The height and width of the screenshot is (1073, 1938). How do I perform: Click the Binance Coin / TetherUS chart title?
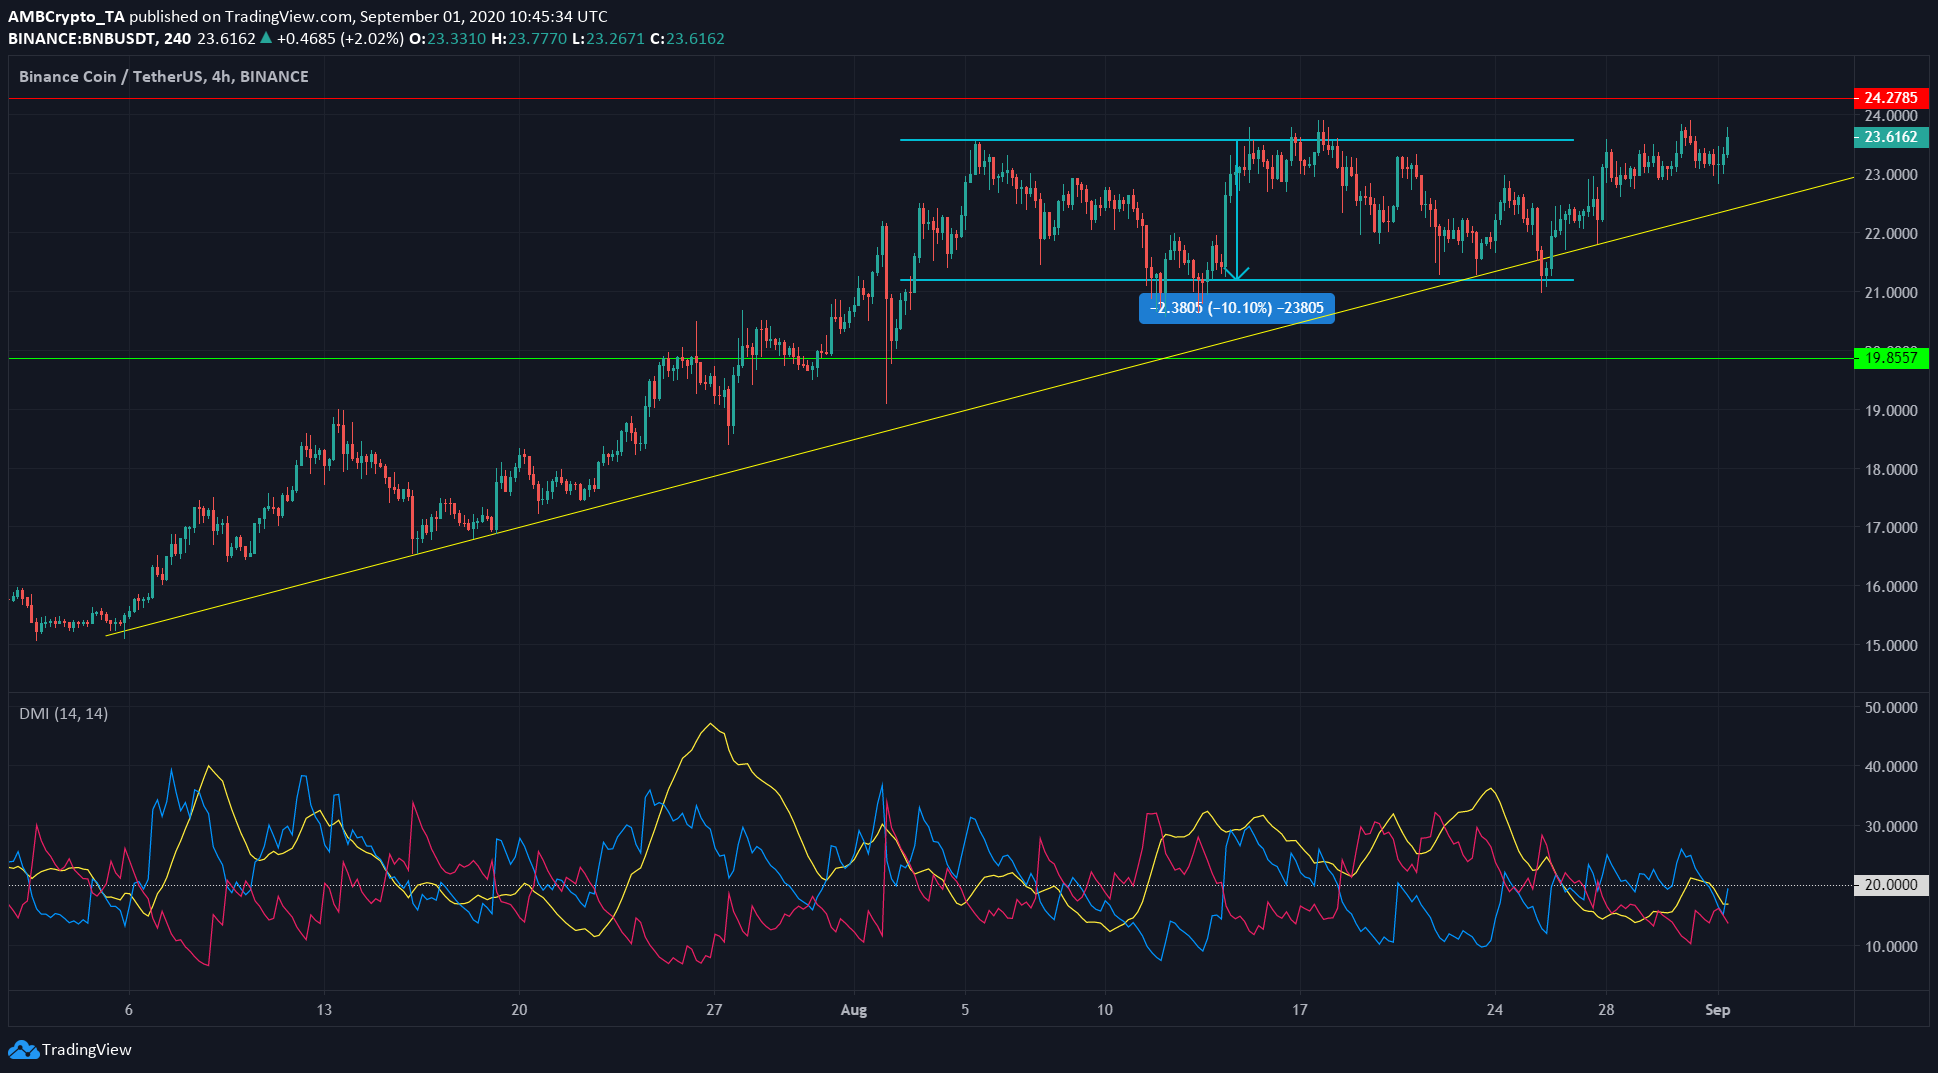[x=164, y=77]
